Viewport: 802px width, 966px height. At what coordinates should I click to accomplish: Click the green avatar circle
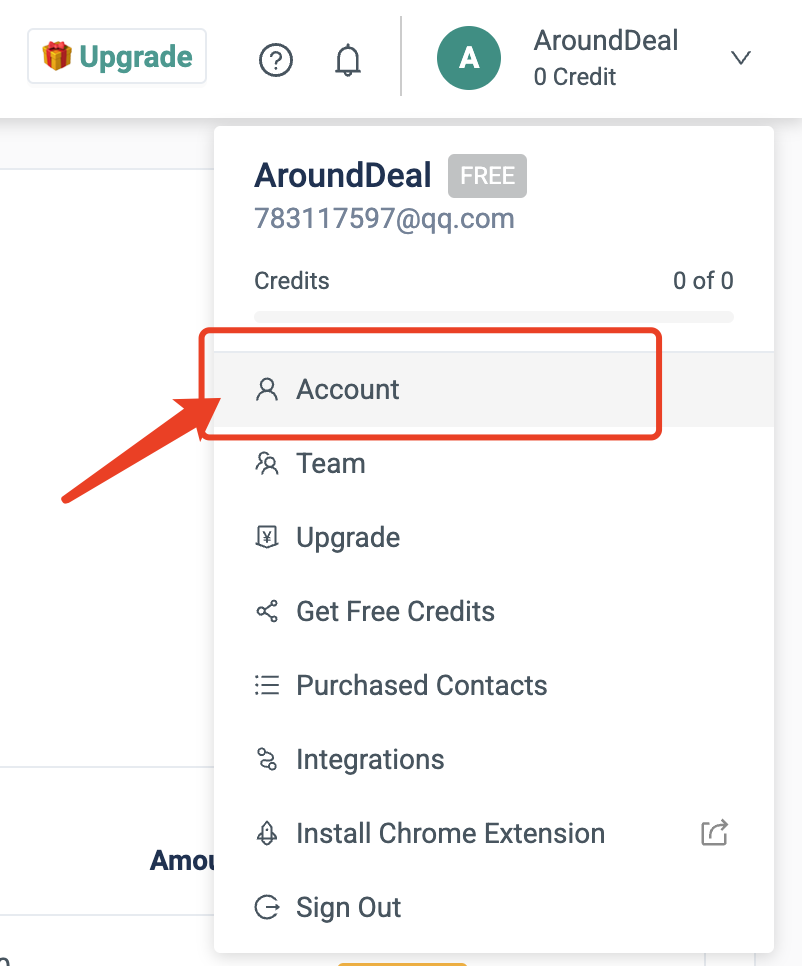coord(469,58)
